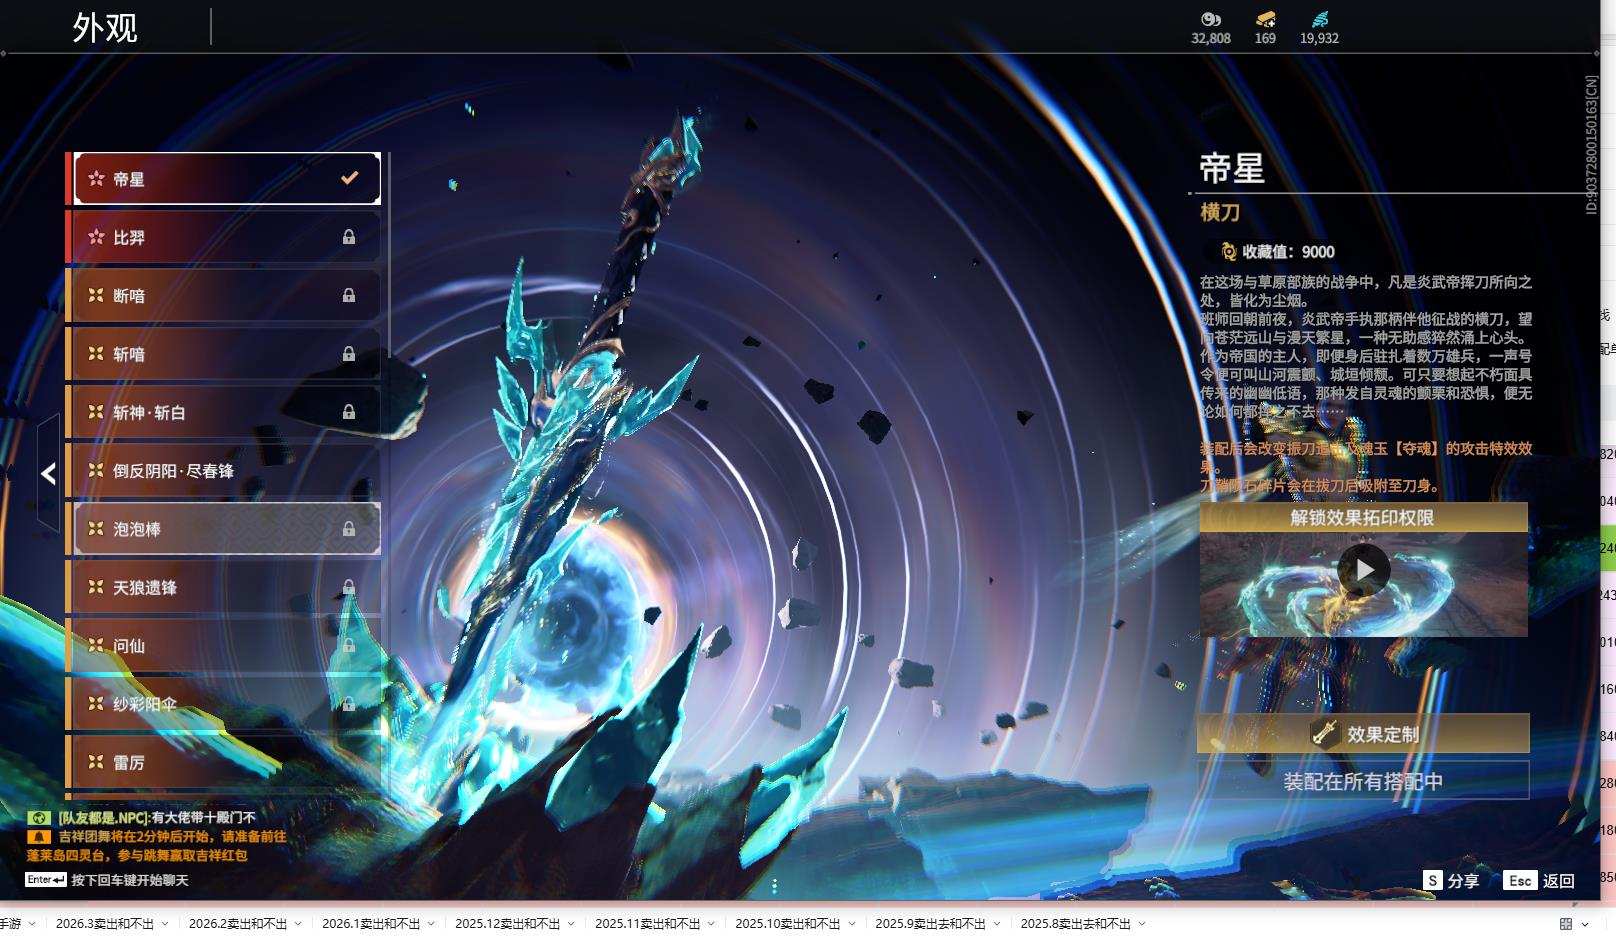Viewport: 1616px width, 939px height.
Task: Click the 按下回车键开始聊天 chat prompt
Action: 130,880
